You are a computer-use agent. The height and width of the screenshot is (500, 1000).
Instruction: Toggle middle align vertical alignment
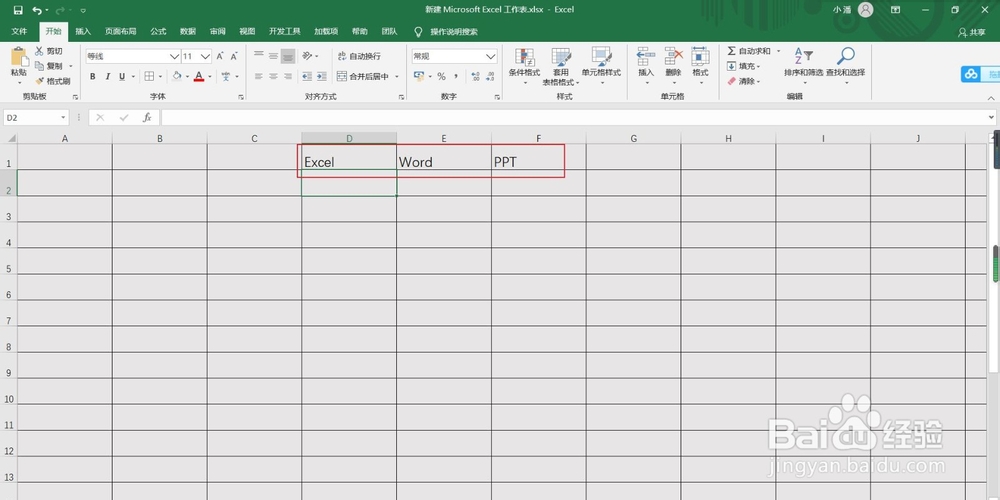(273, 56)
